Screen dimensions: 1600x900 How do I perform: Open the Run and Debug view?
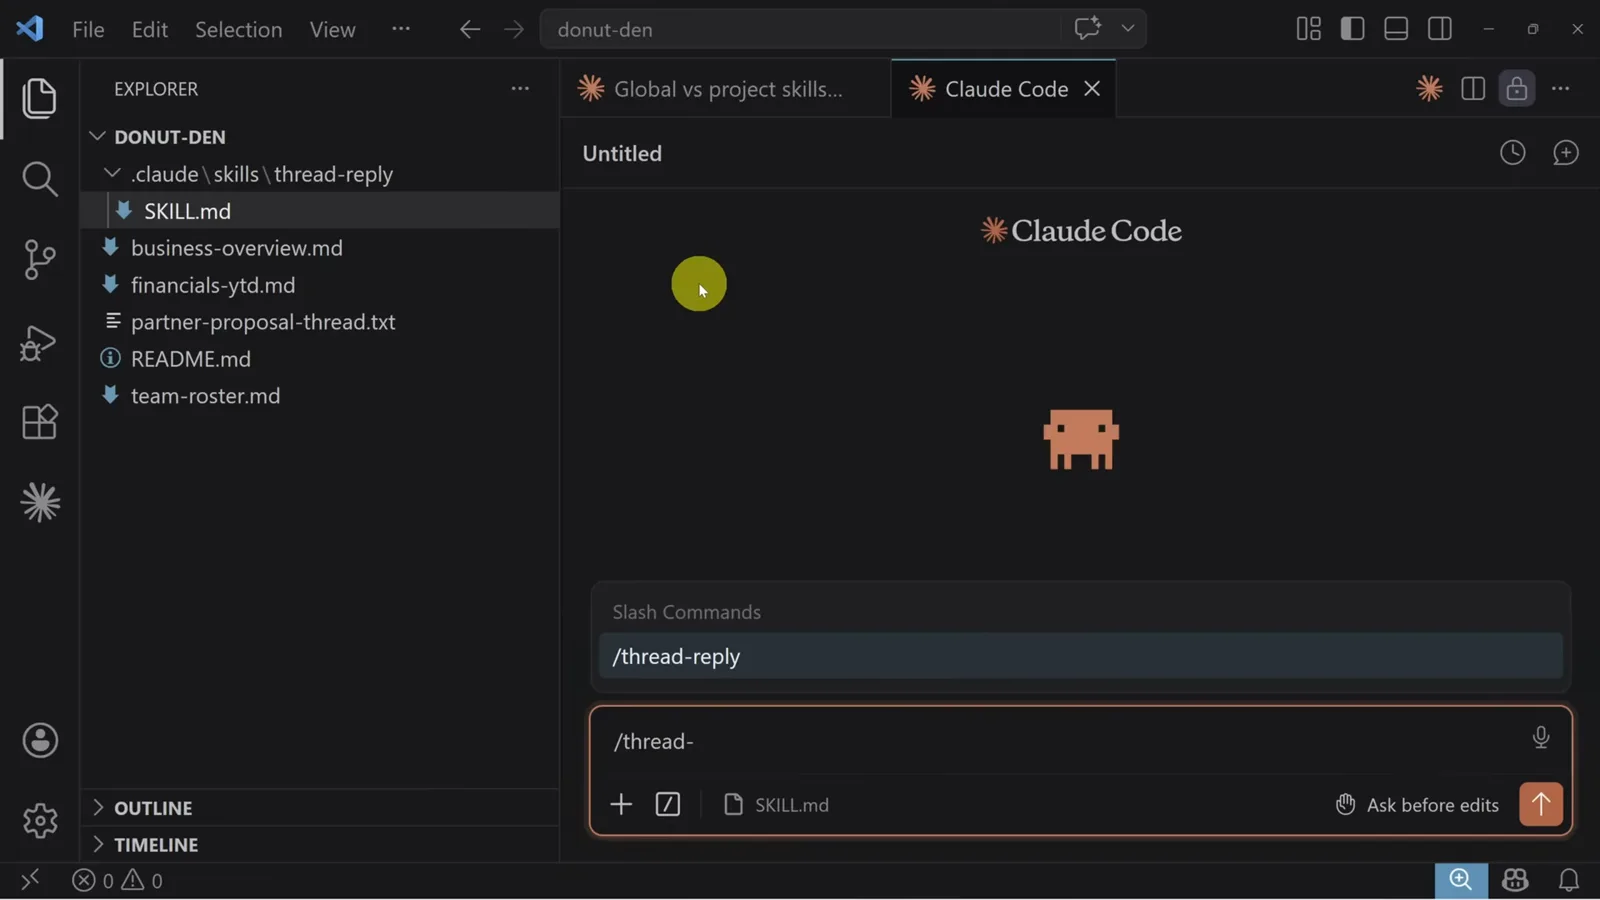pos(39,342)
